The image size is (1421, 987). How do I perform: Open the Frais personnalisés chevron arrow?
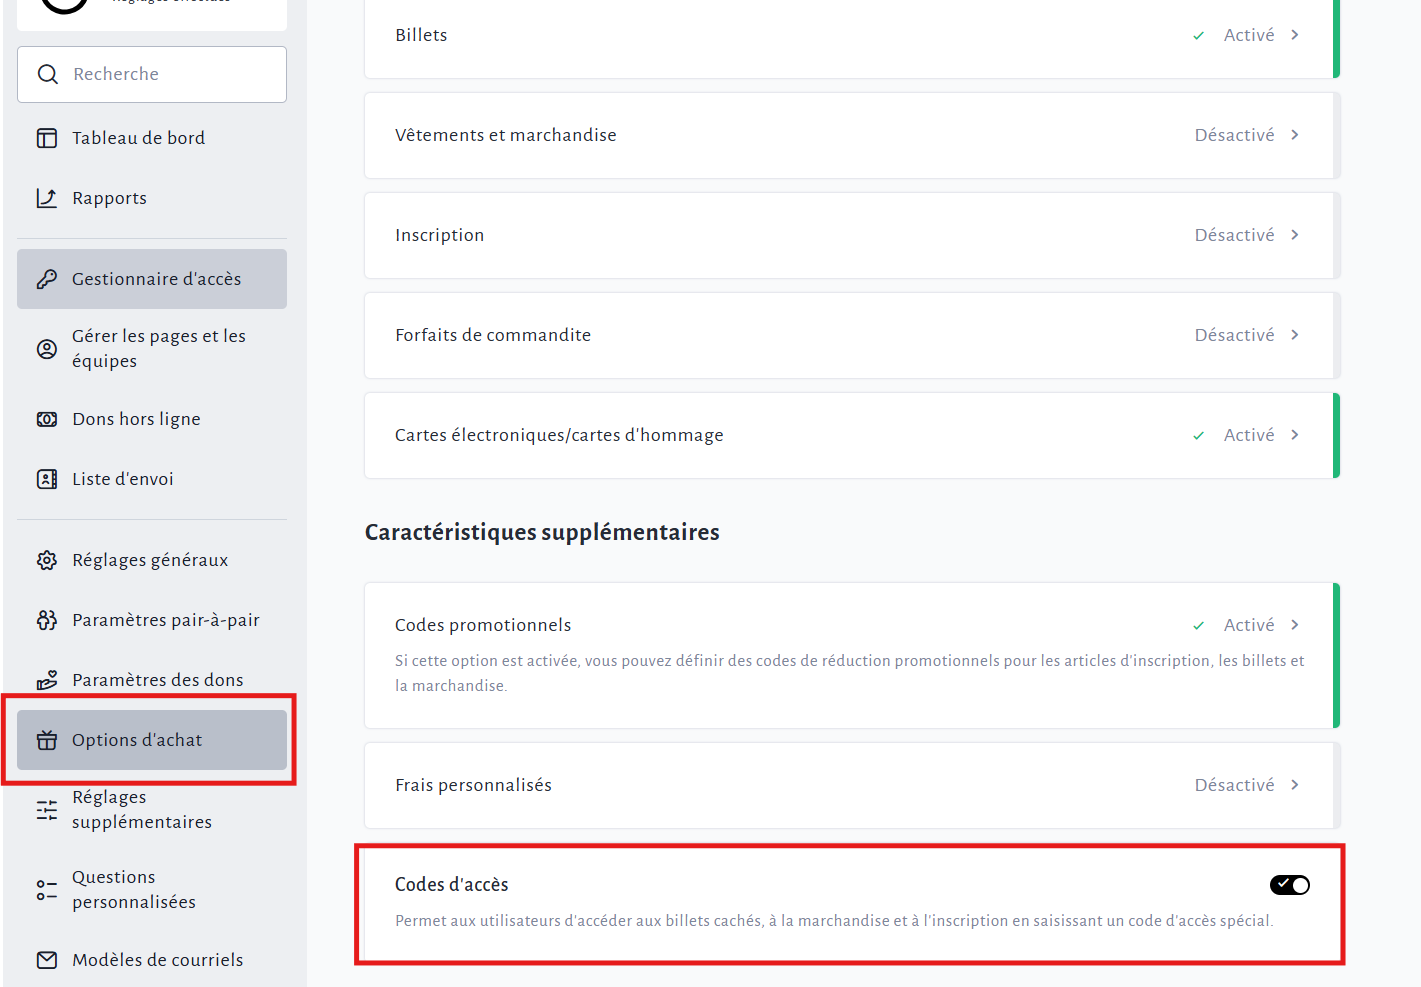point(1295,785)
